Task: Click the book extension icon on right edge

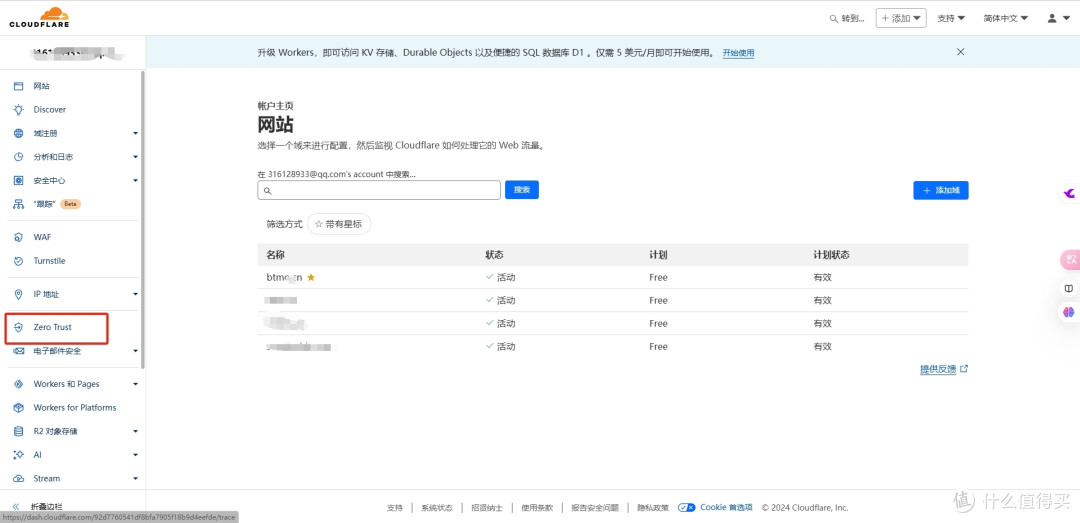Action: click(x=1069, y=288)
